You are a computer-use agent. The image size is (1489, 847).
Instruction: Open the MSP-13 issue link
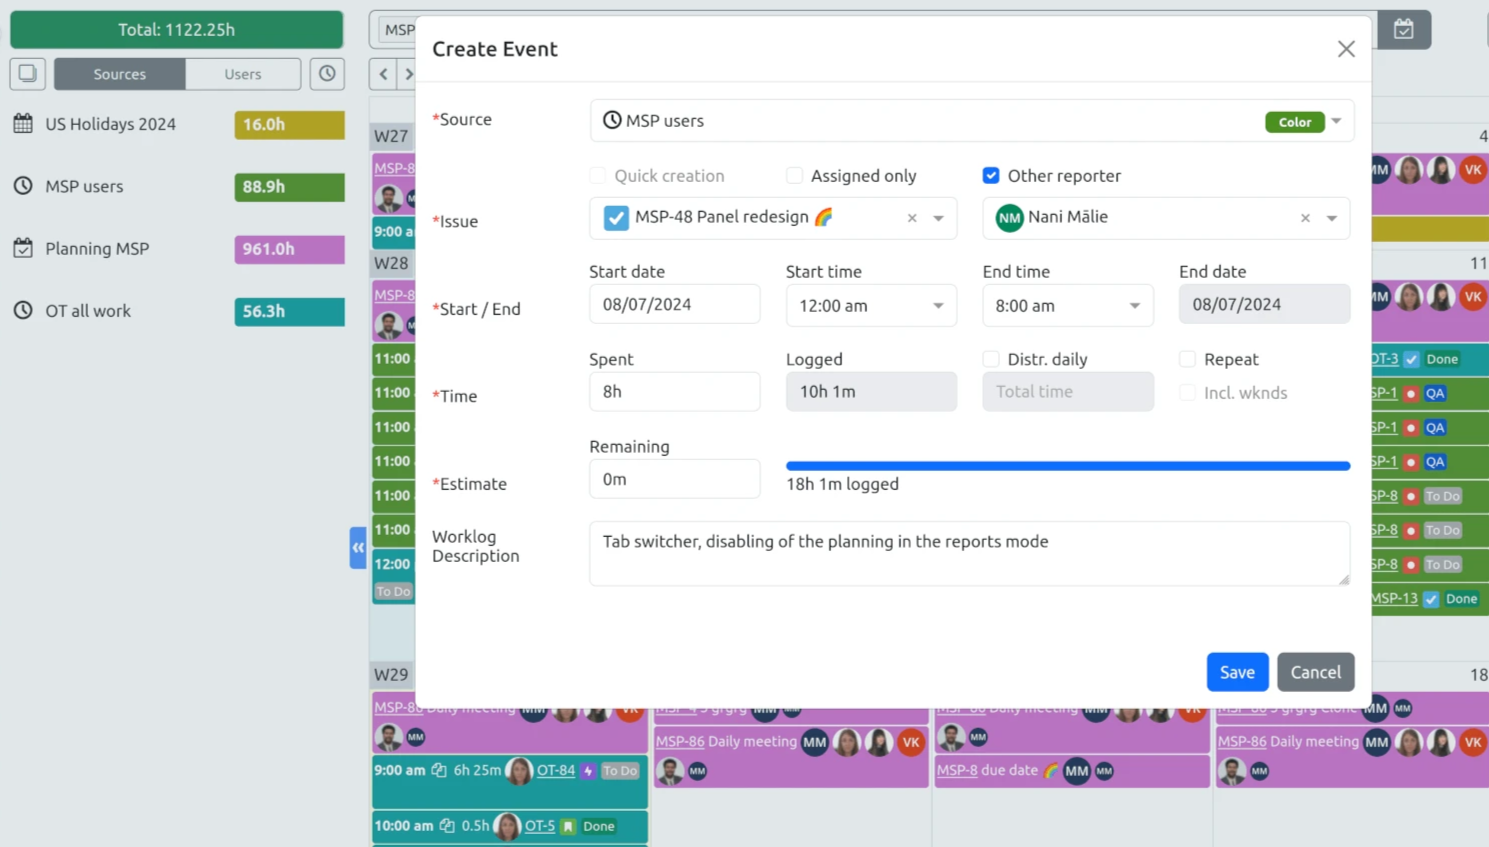(1395, 598)
